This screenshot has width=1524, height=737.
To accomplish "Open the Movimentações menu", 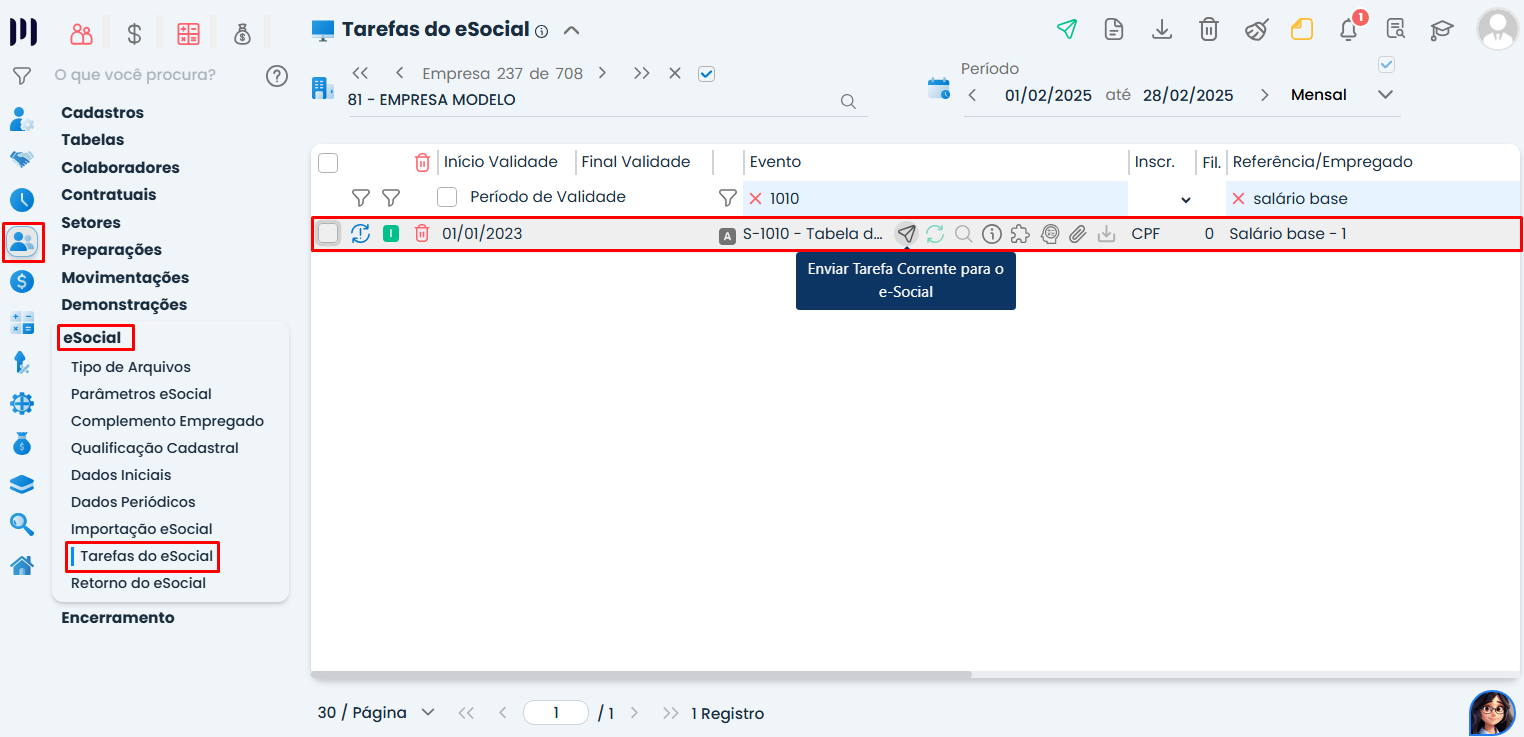I will pos(124,278).
